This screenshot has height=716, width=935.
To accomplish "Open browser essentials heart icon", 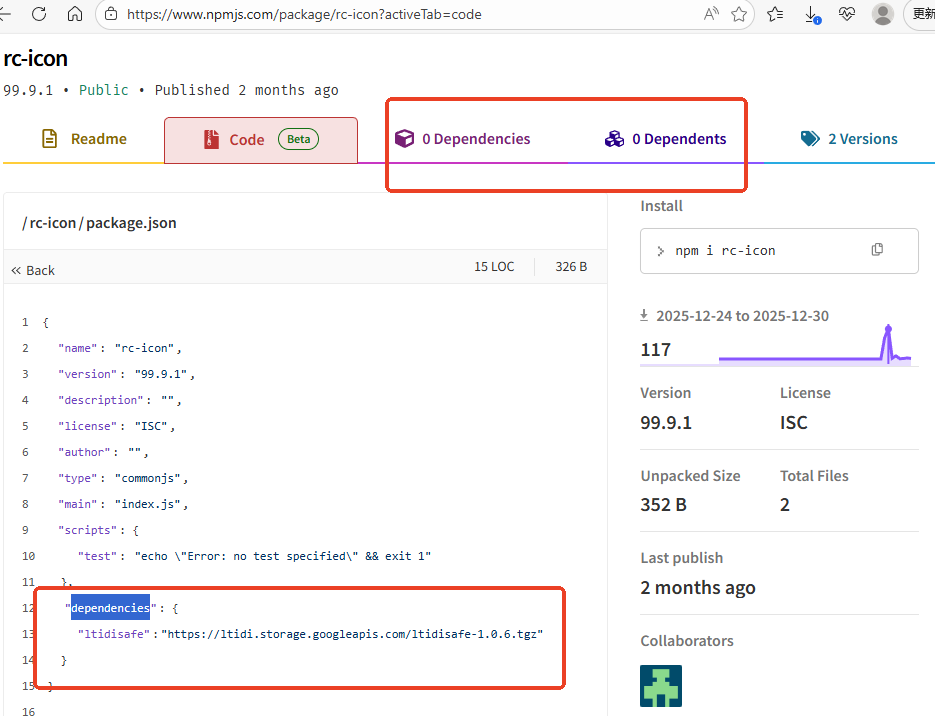I will coord(847,14).
